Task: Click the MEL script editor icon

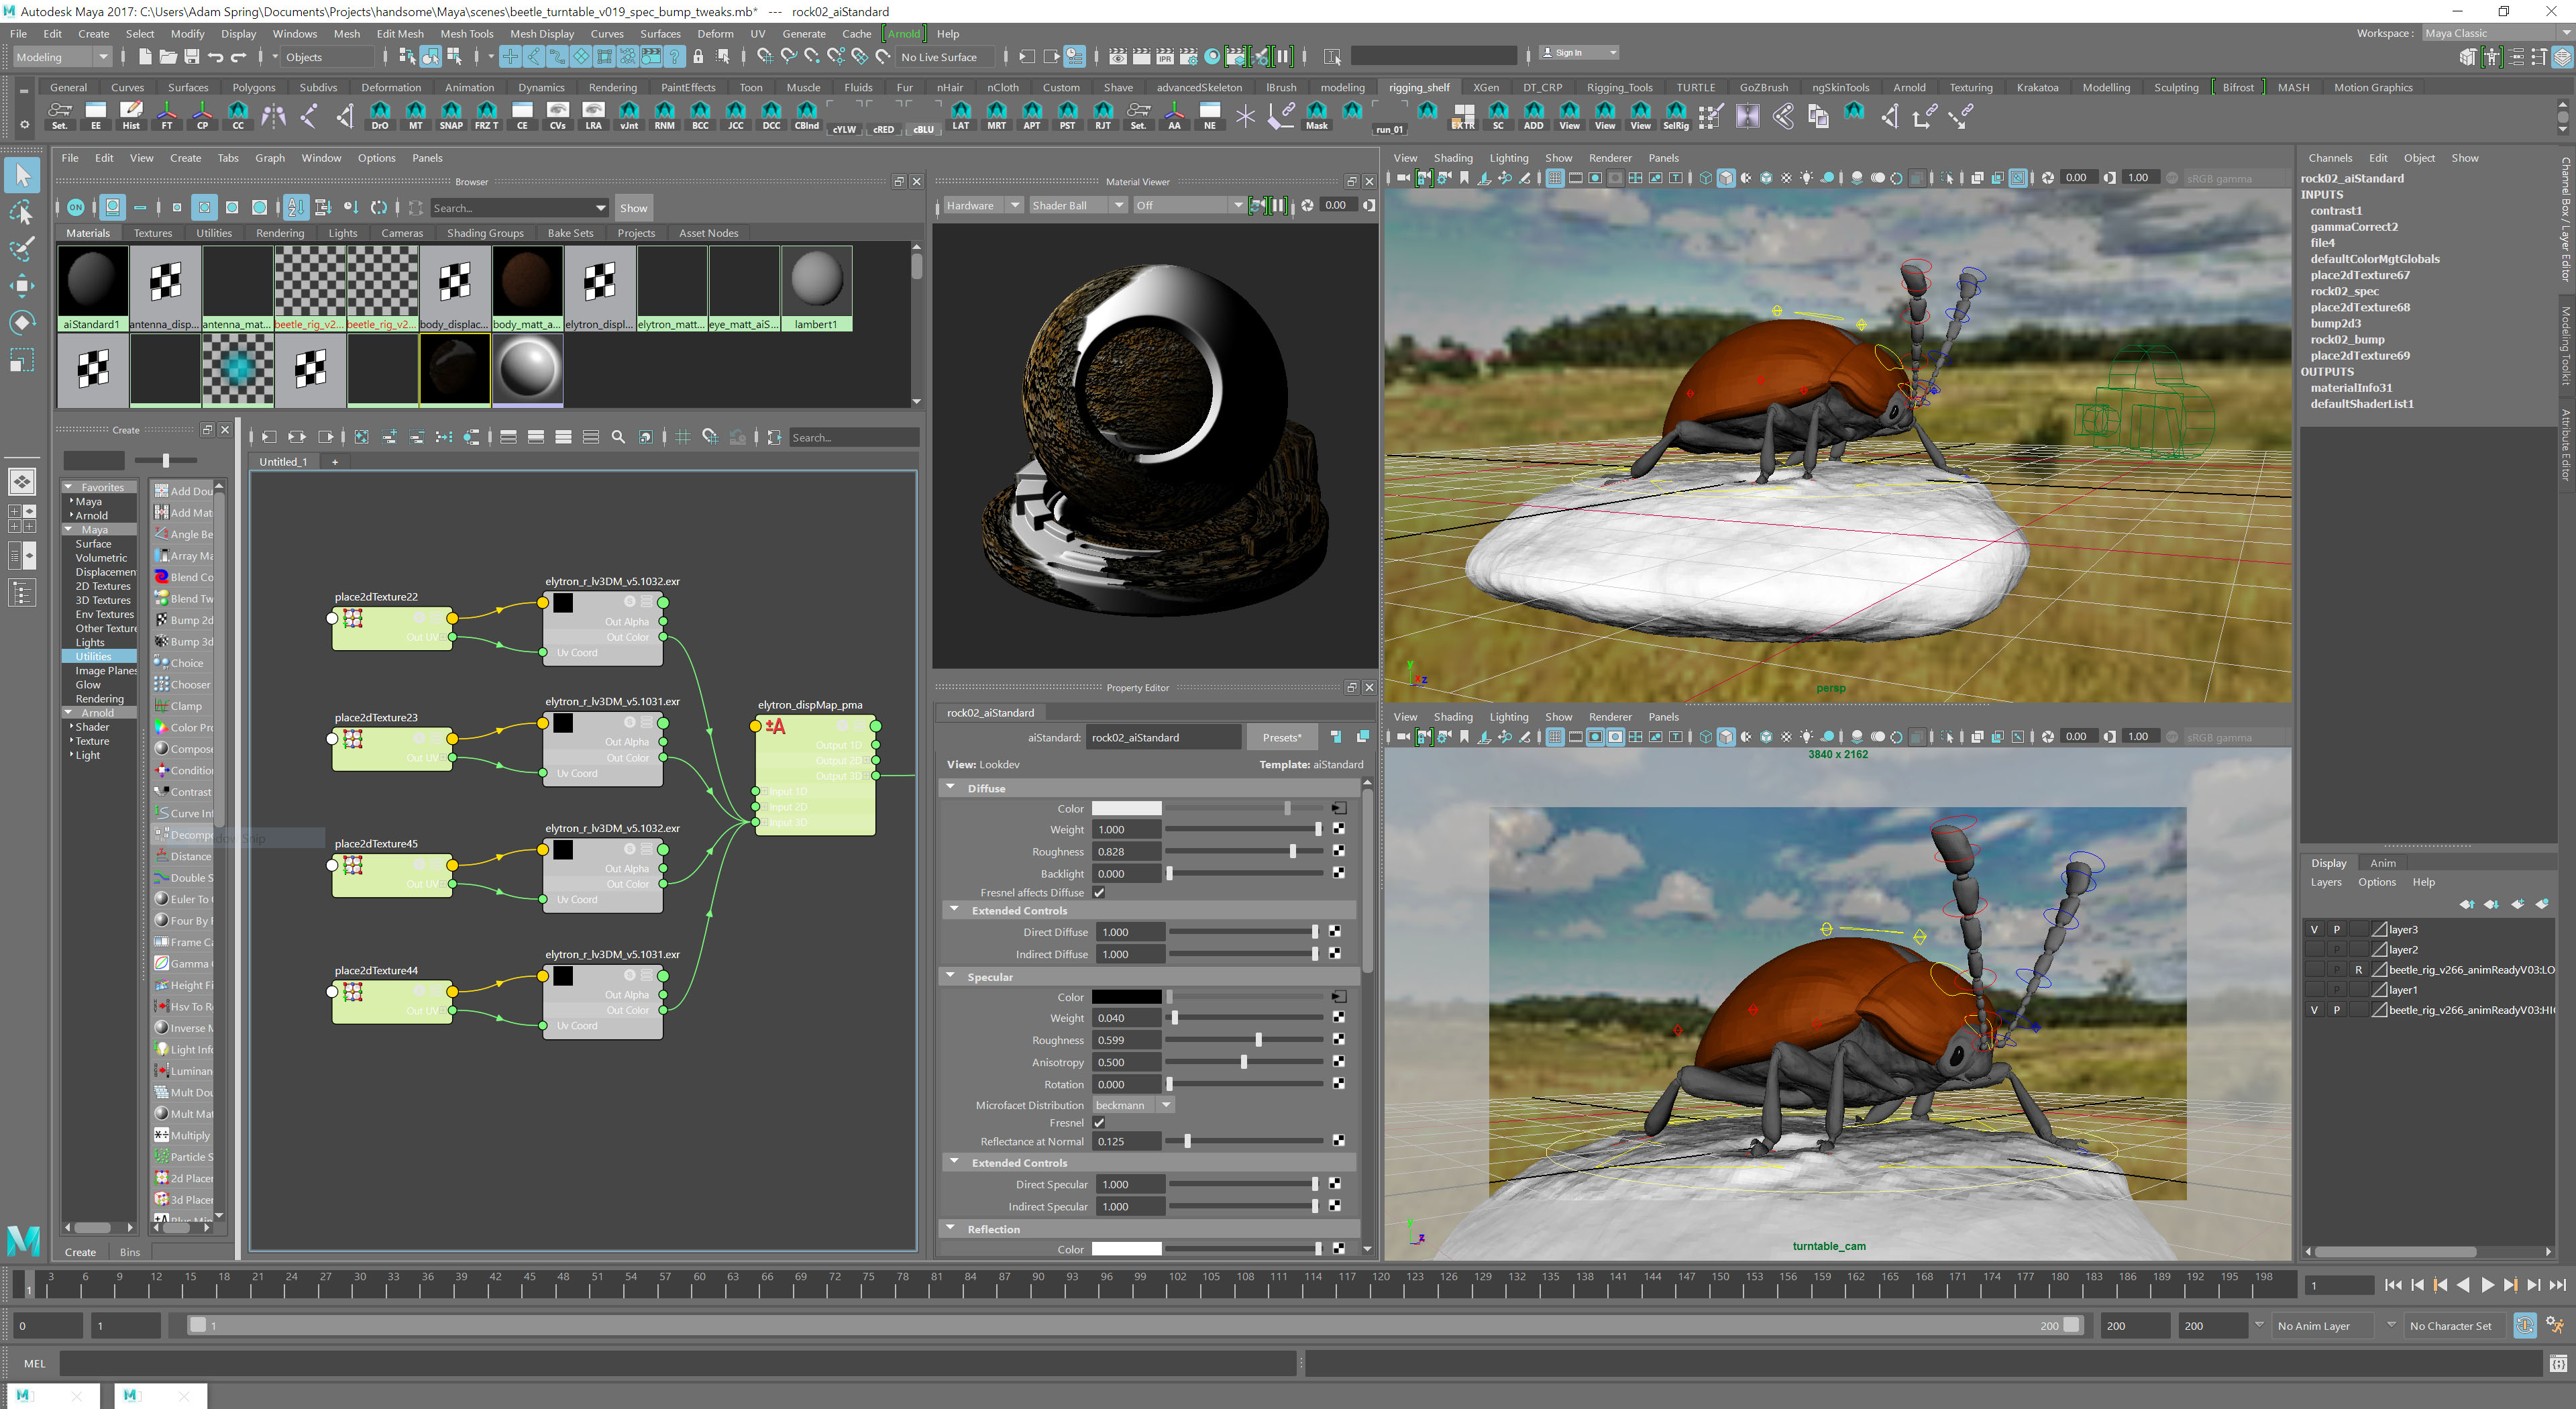Action: click(2558, 1363)
